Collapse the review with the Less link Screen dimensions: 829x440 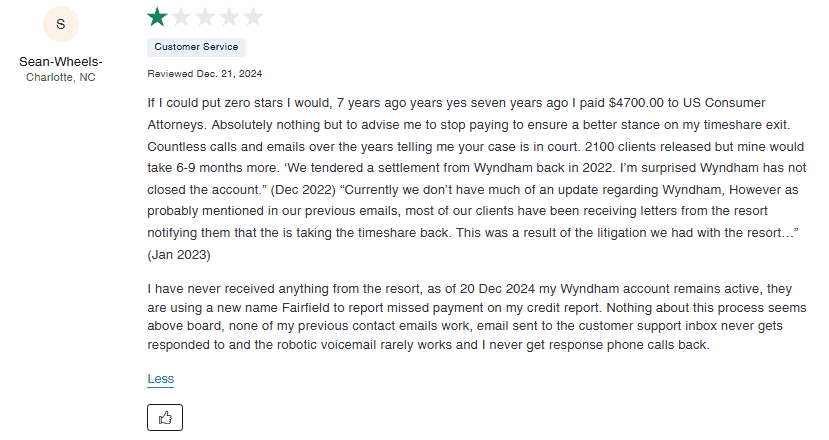point(160,378)
